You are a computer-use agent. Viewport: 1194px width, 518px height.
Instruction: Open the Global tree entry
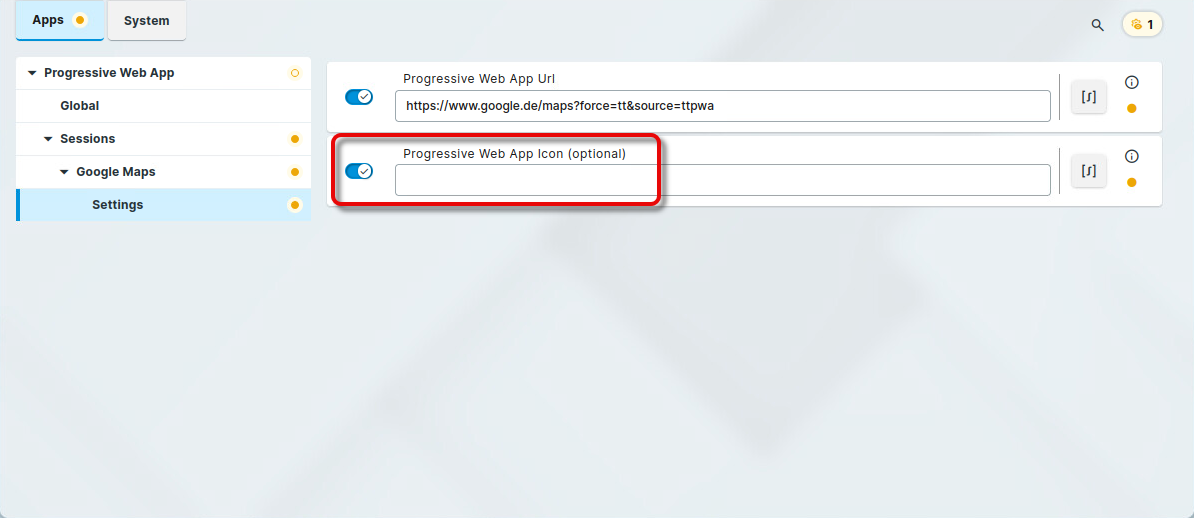pos(80,106)
